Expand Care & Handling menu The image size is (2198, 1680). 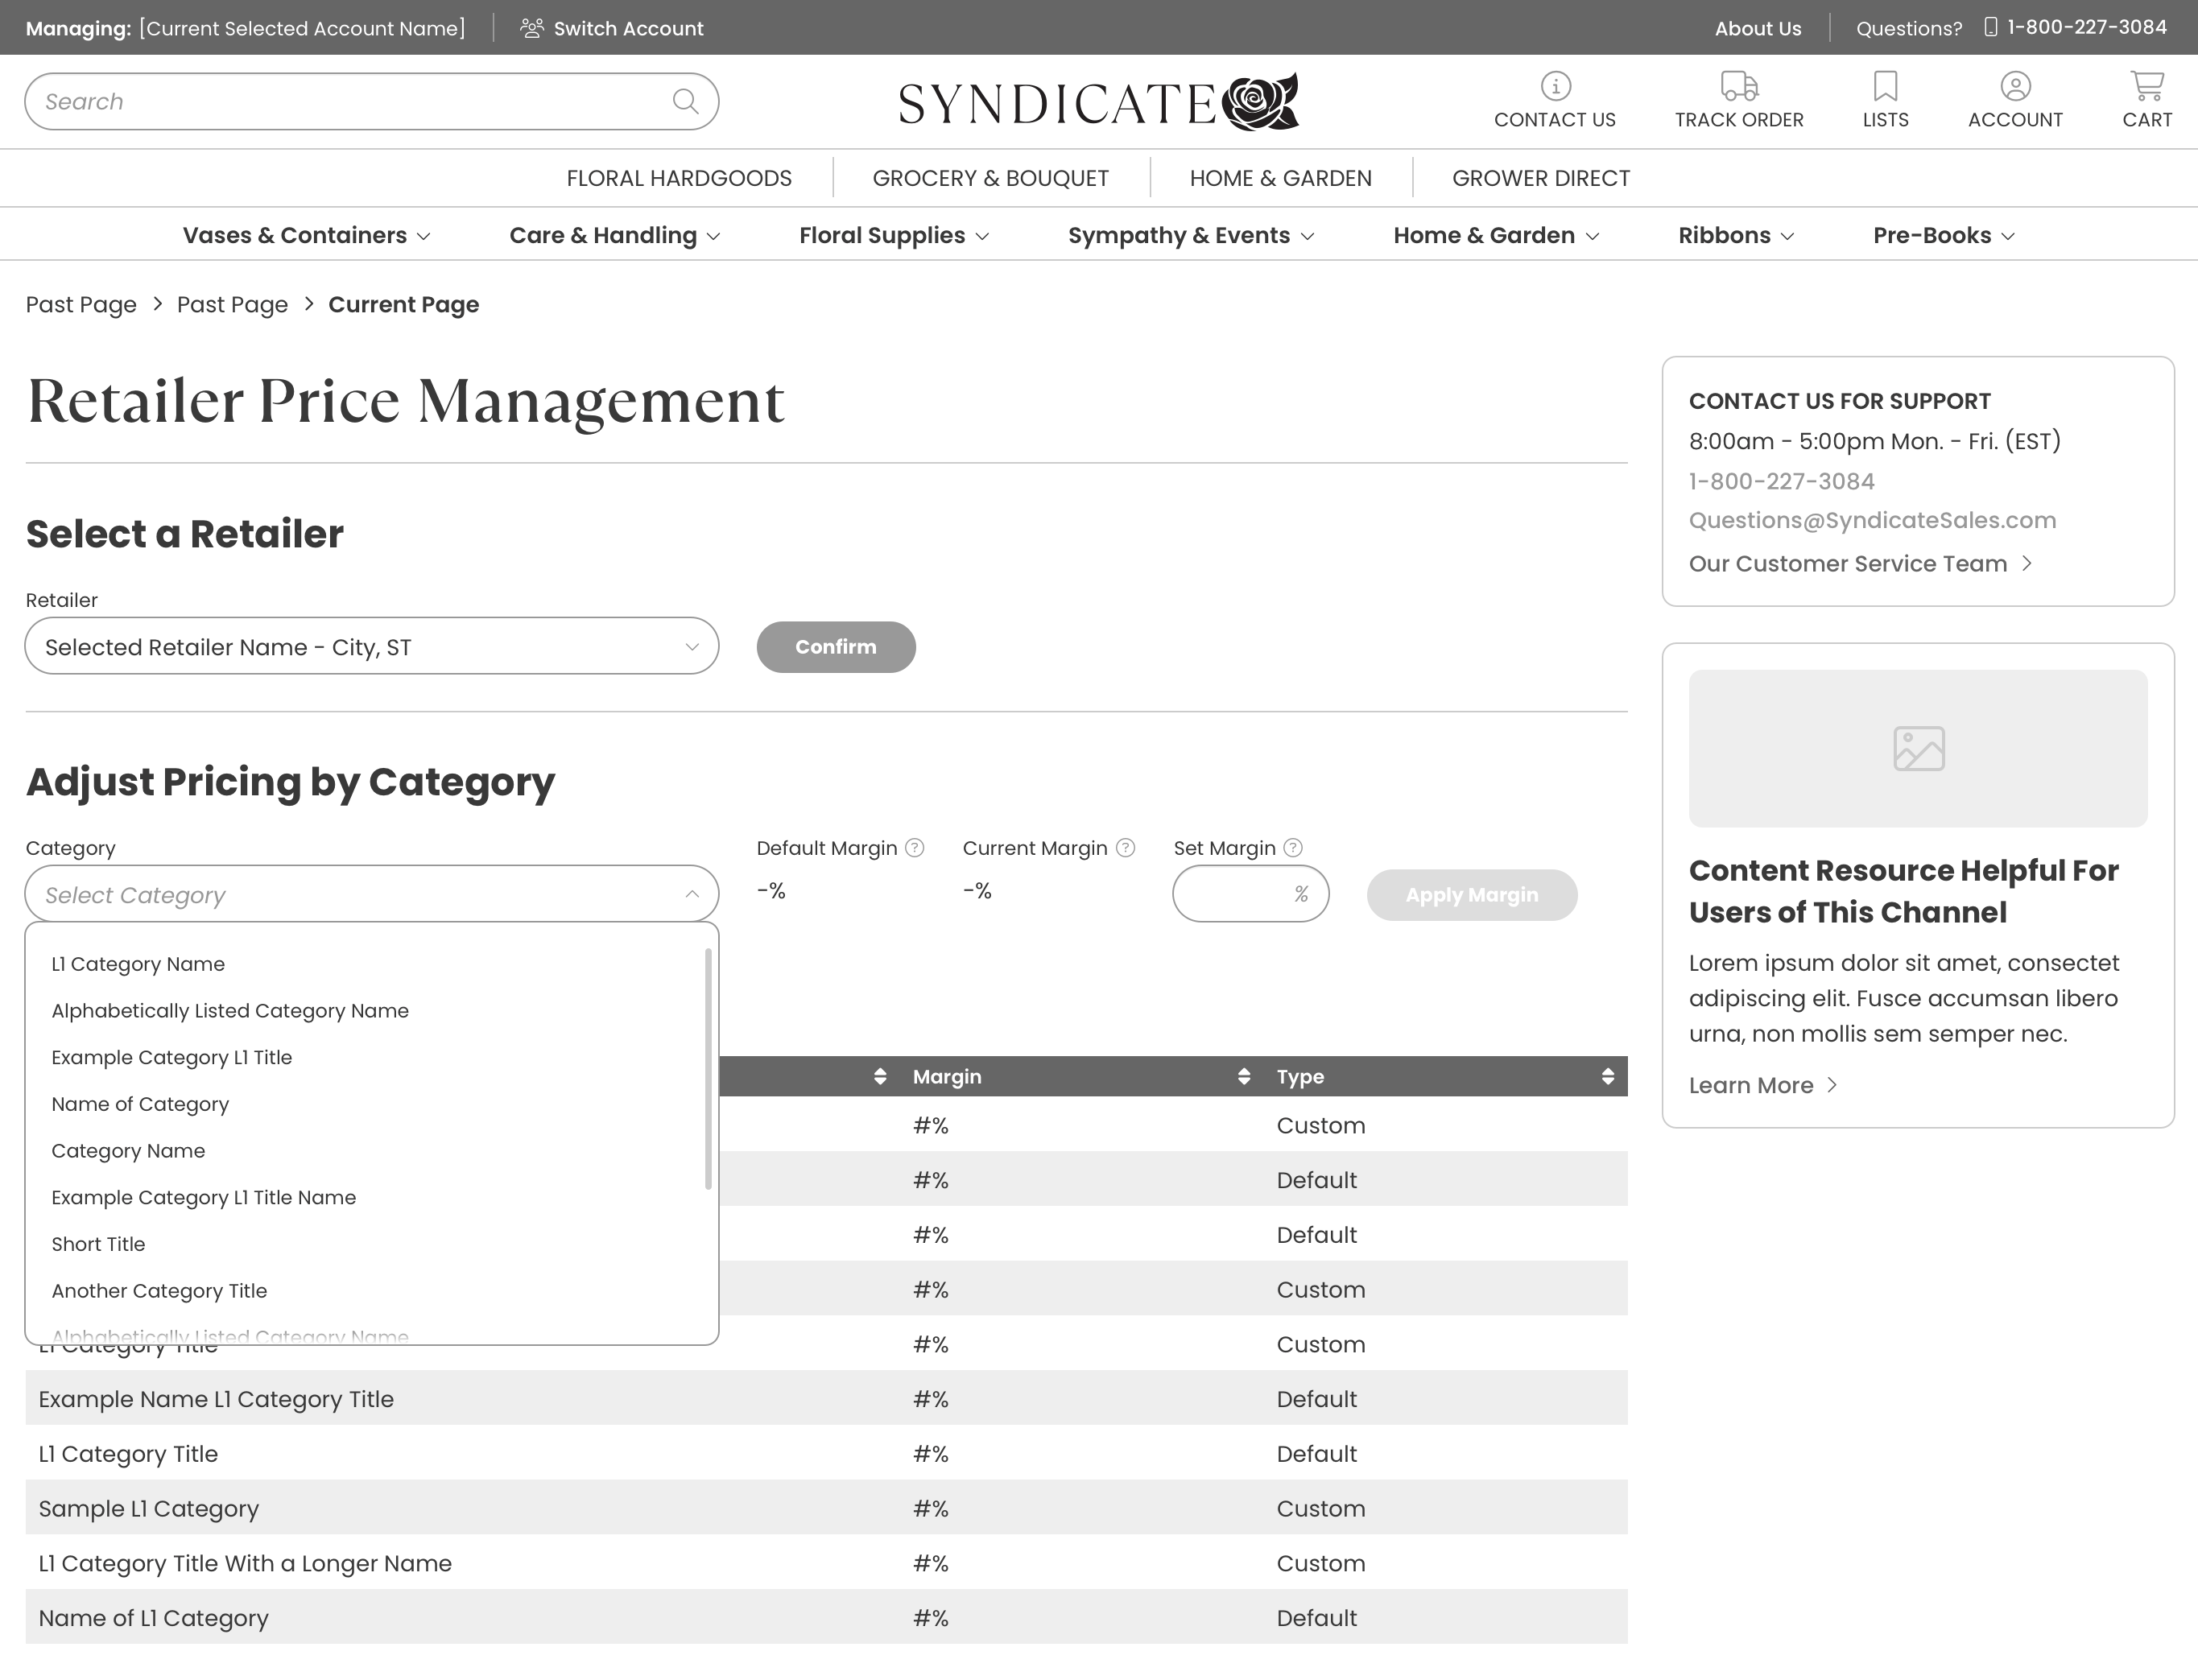tap(615, 235)
